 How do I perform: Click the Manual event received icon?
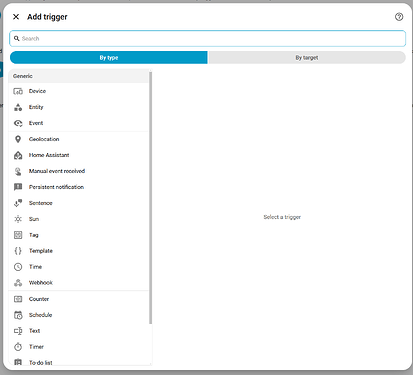coord(18,171)
